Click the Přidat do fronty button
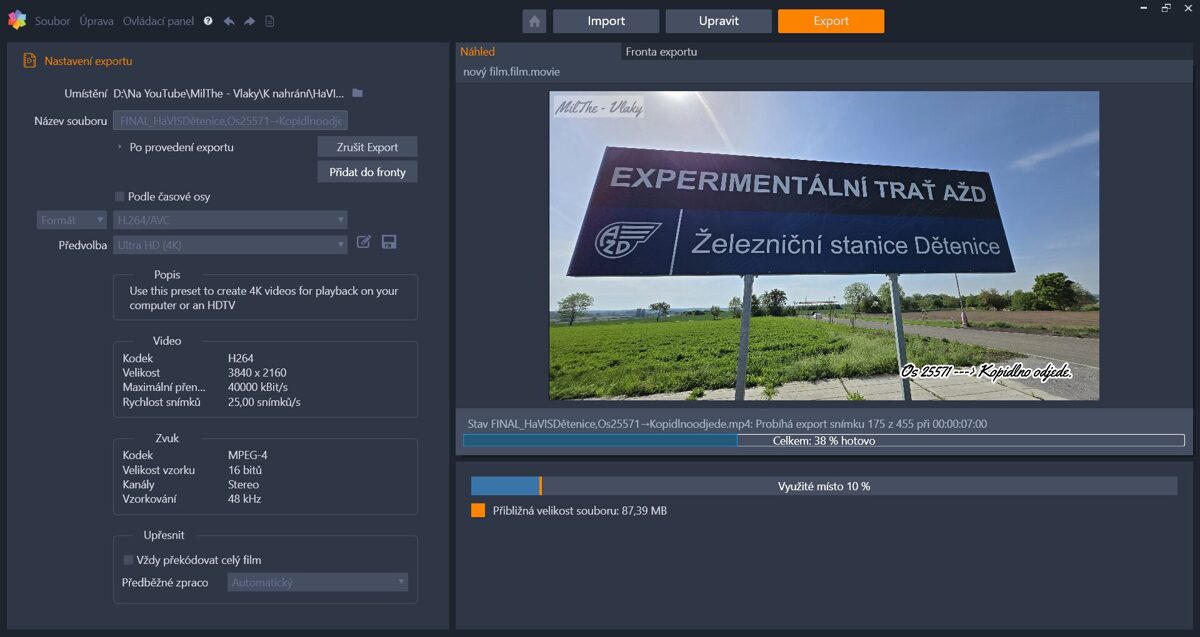This screenshot has height=637, width=1200. click(x=367, y=172)
